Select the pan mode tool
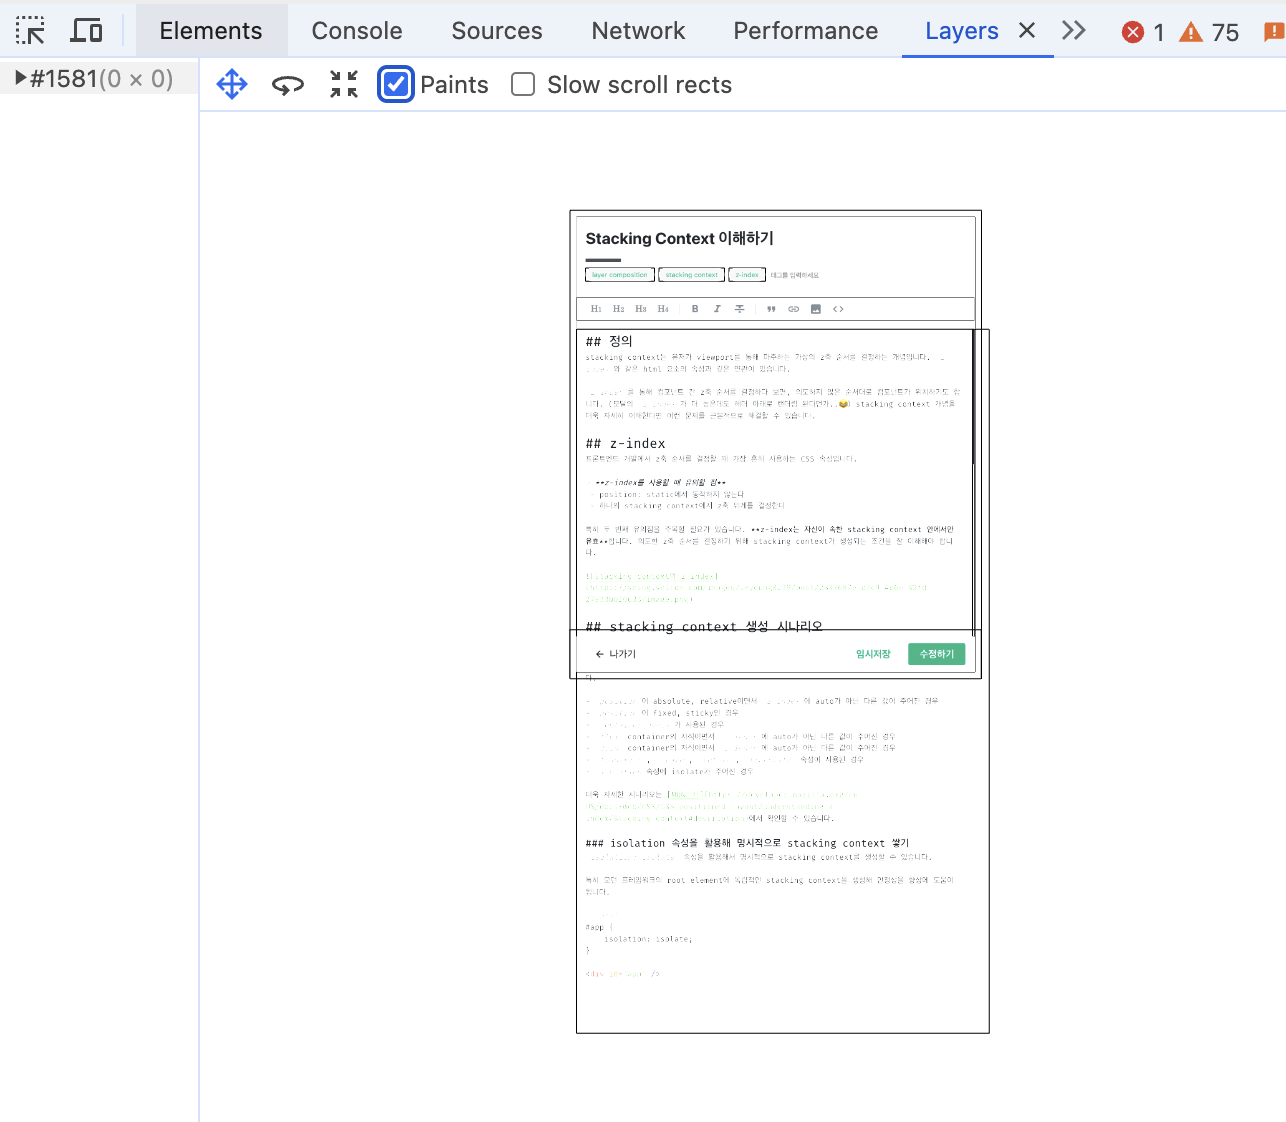This screenshot has height=1122, width=1286. click(x=232, y=85)
